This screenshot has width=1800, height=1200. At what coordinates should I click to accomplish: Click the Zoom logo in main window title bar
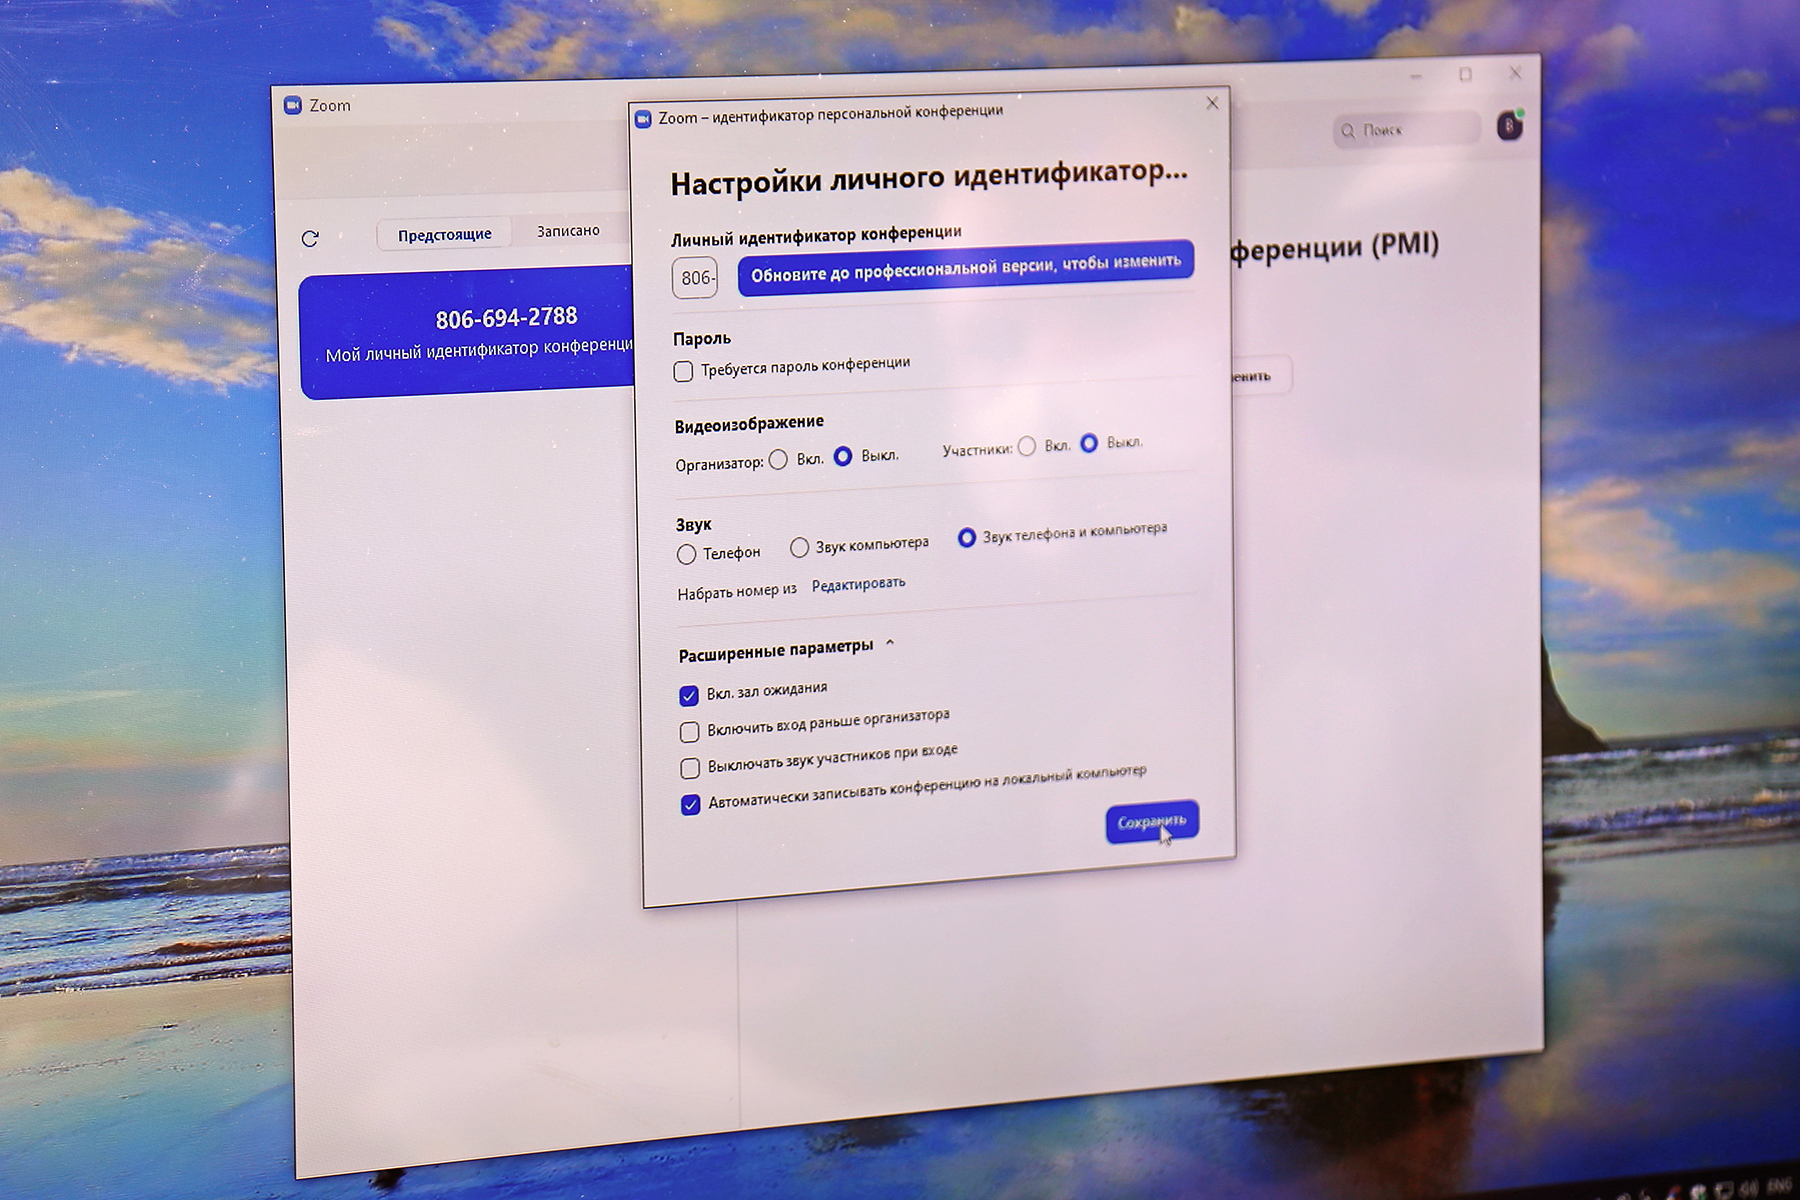[293, 105]
